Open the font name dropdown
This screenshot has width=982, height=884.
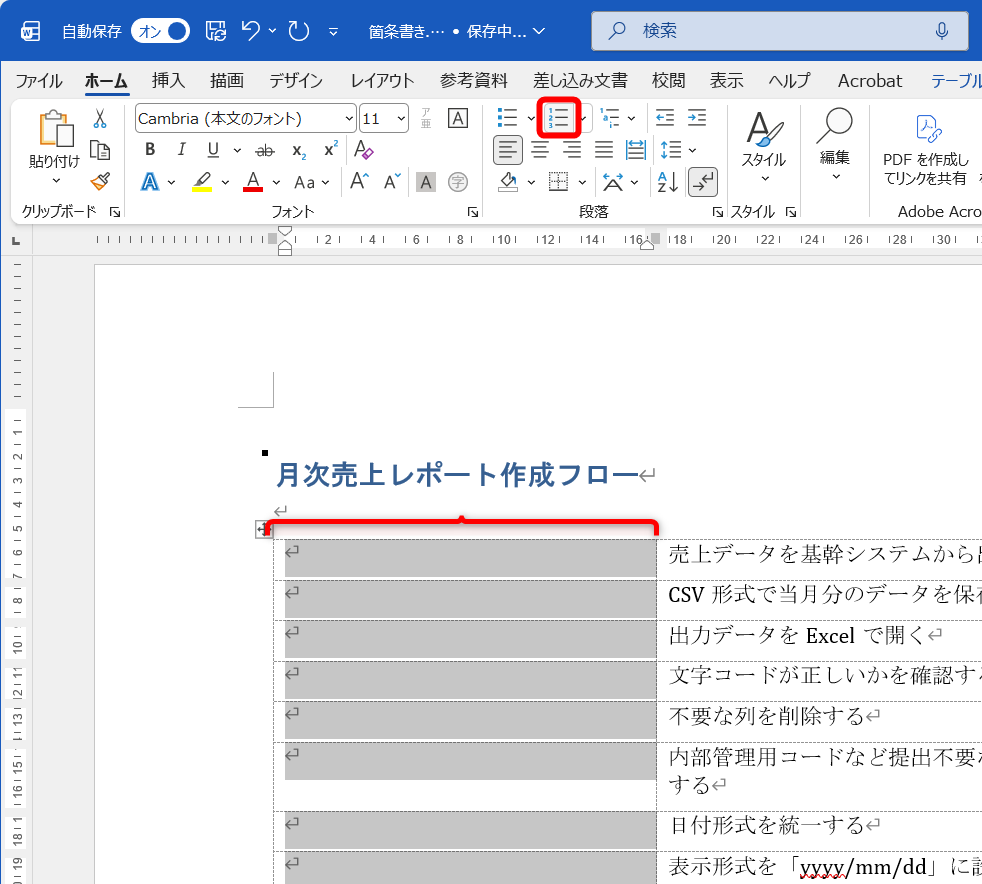click(348, 117)
